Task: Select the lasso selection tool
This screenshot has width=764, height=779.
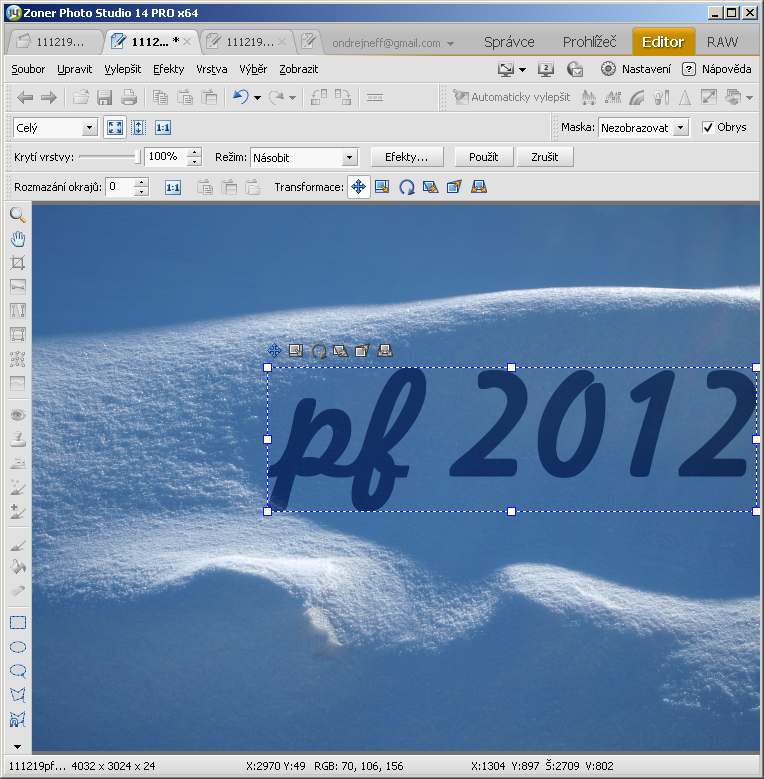Action: click(x=17, y=671)
